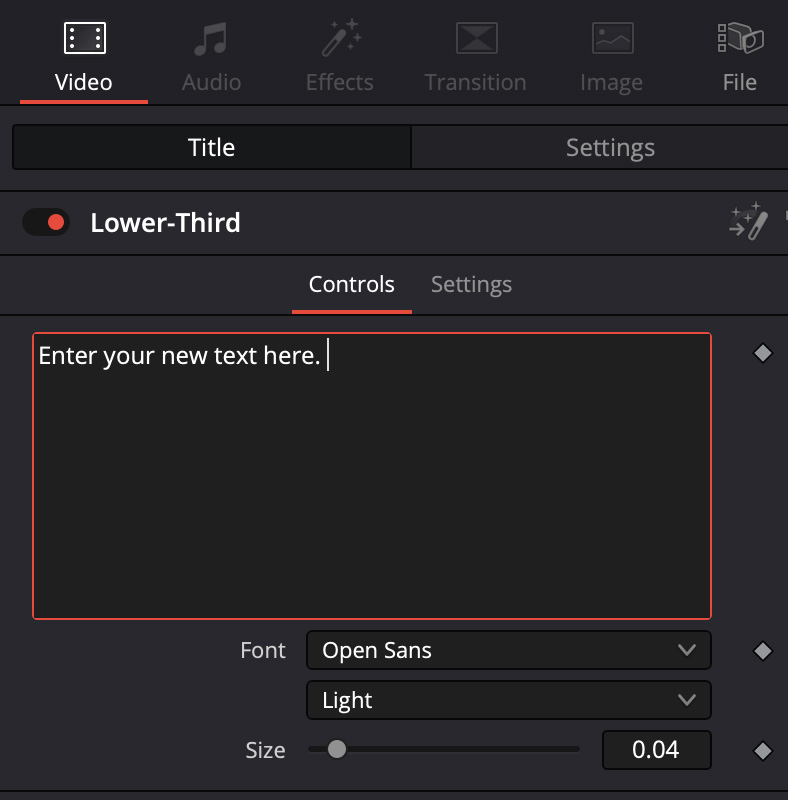788x800 pixels.
Task: Click the magic wand icon beside Lower-Third
Action: (x=748, y=222)
